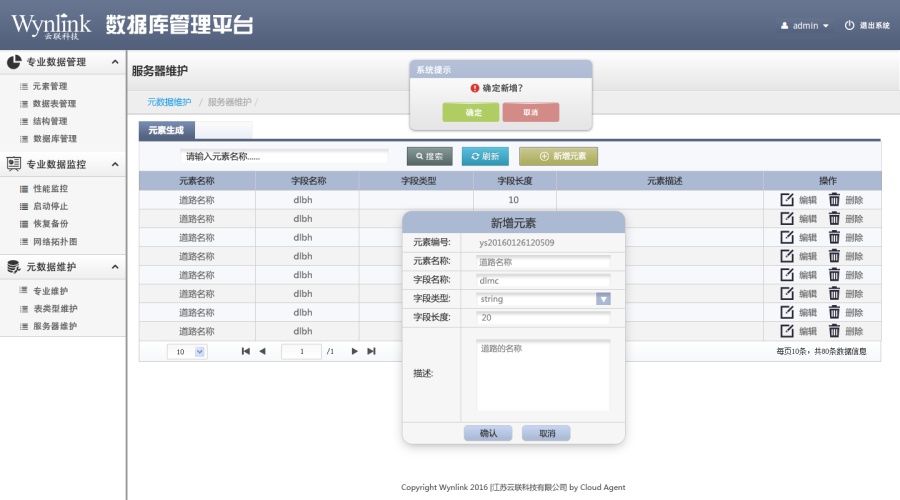Click the 专业数据监控 monitor icon

(x=14, y=164)
